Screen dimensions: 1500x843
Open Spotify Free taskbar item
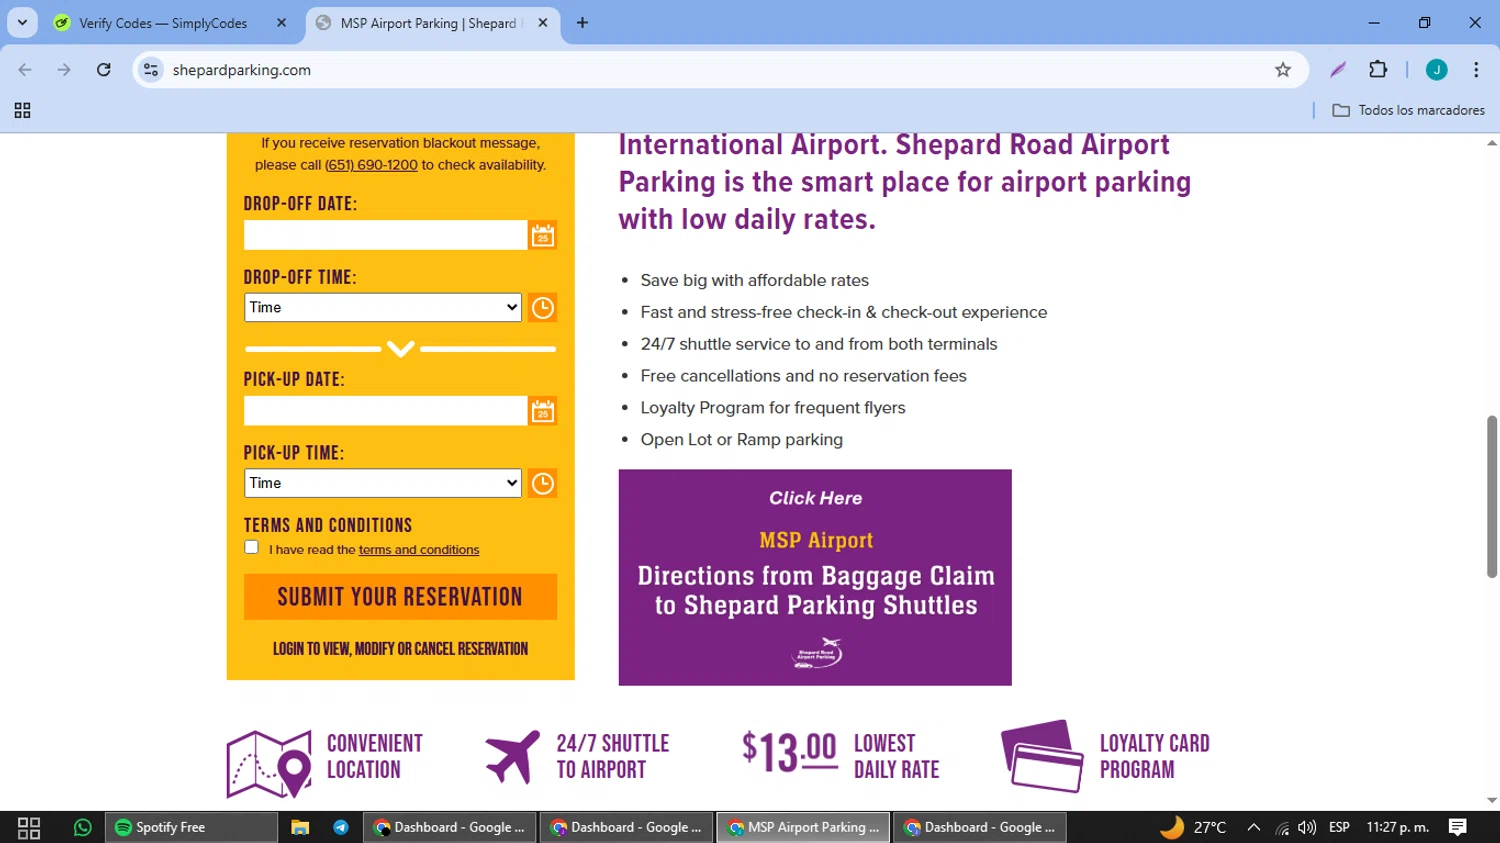[x=191, y=827]
